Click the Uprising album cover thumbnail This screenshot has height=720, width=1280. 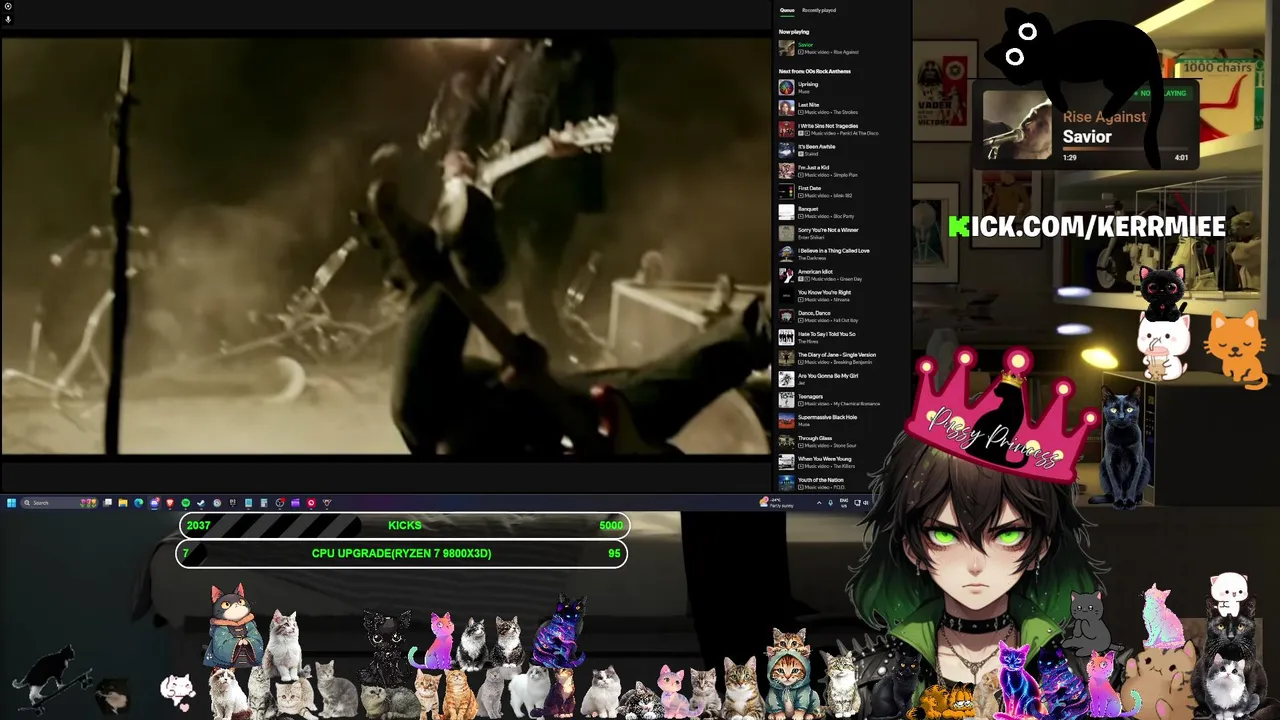(786, 87)
